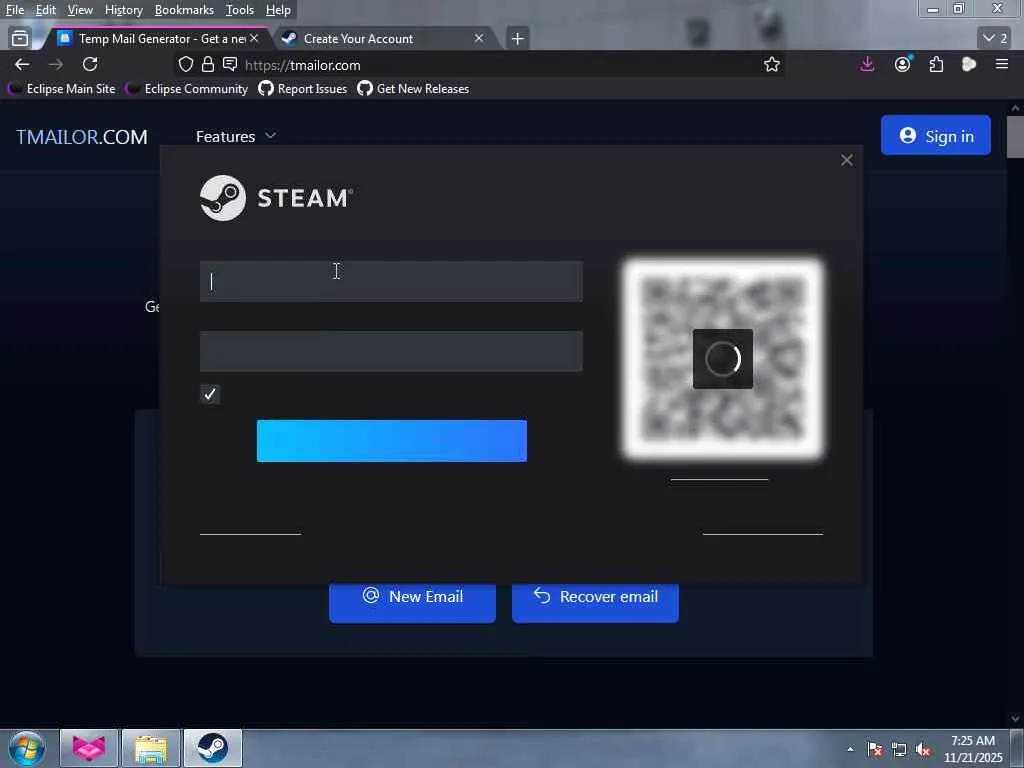Screen dimensions: 1024x768
Task: Open the pink browser icon in taskbar
Action: (x=89, y=748)
